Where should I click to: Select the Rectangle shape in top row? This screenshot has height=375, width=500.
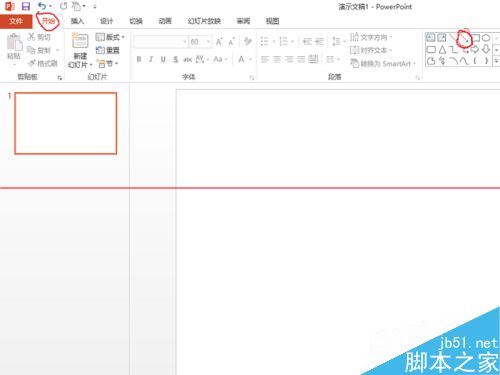[x=475, y=38]
